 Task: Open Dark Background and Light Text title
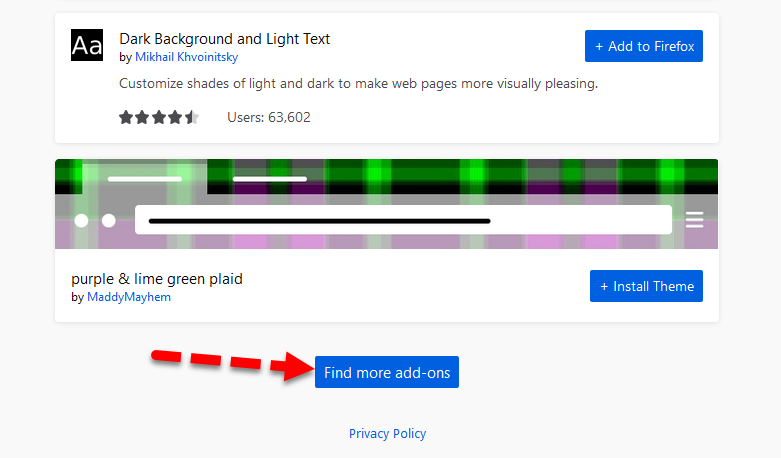[224, 39]
